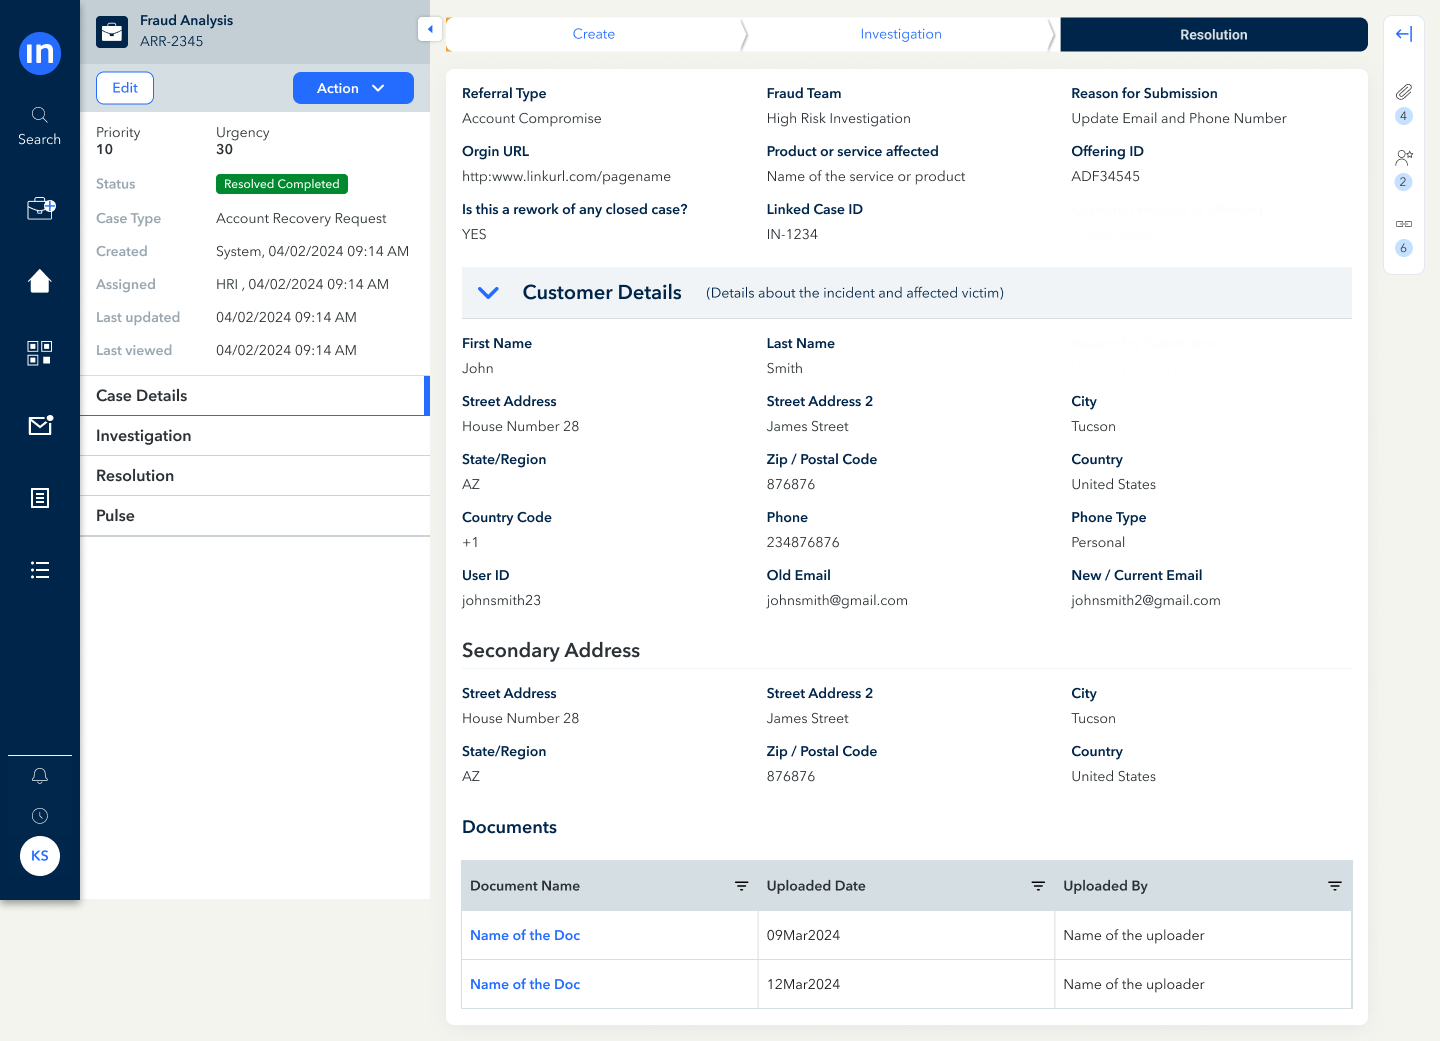
Task: Collapse the Customer Details section
Action: click(x=488, y=293)
